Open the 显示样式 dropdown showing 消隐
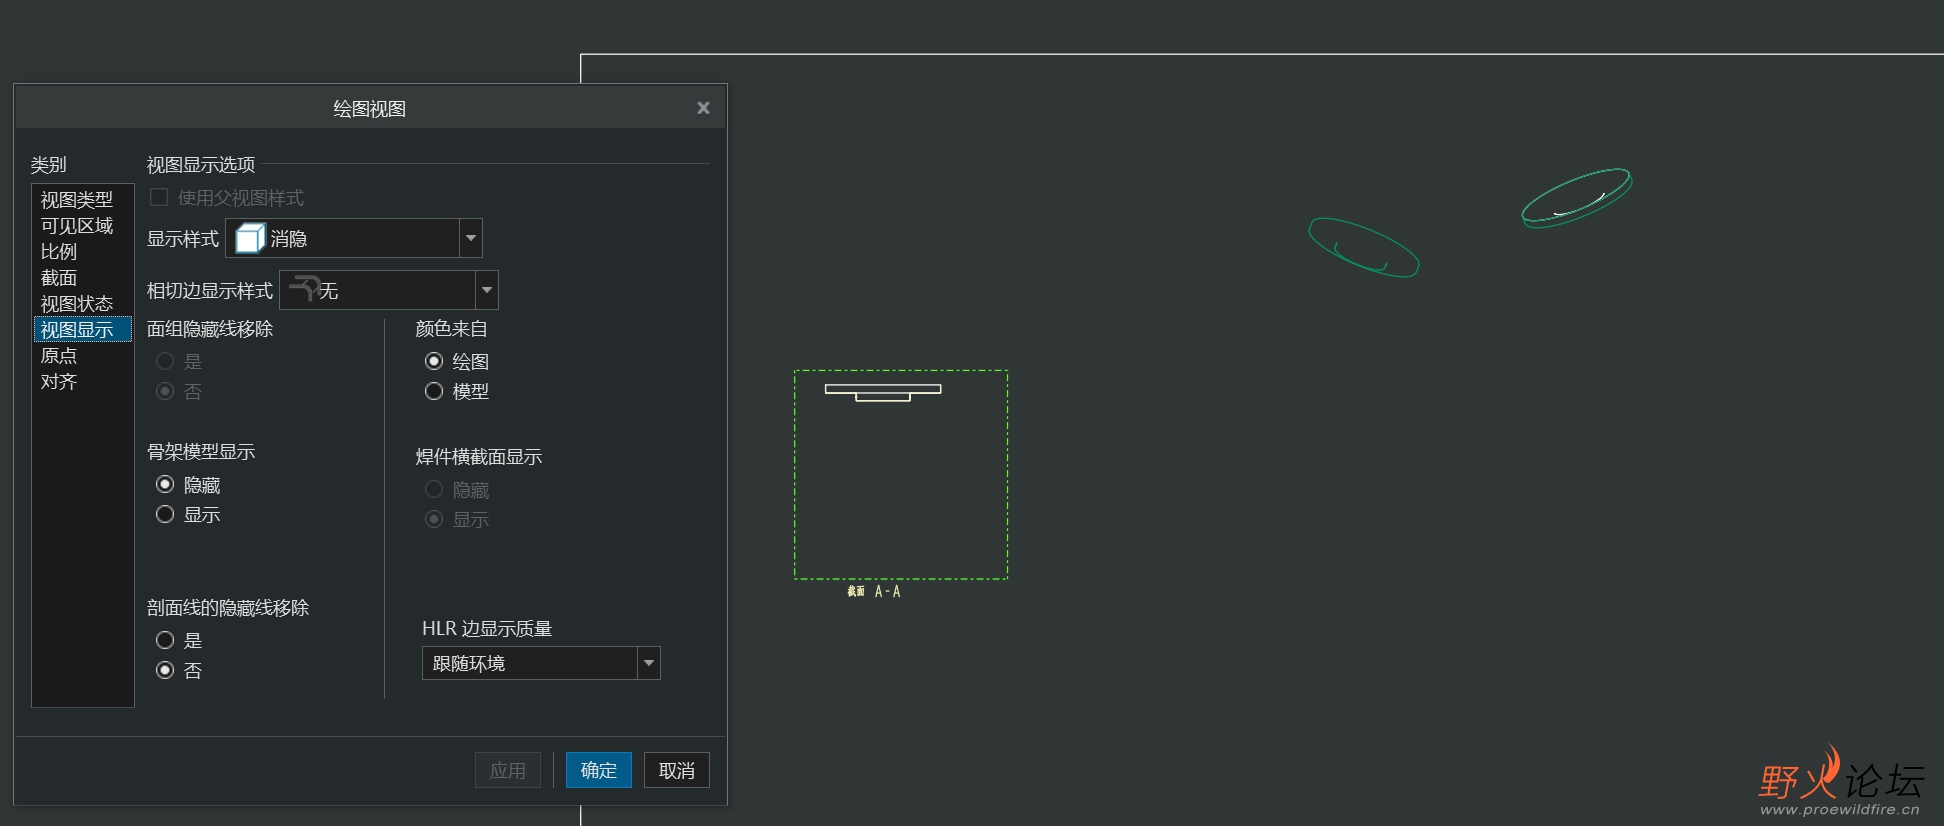The height and width of the screenshot is (826, 1944). 354,238
